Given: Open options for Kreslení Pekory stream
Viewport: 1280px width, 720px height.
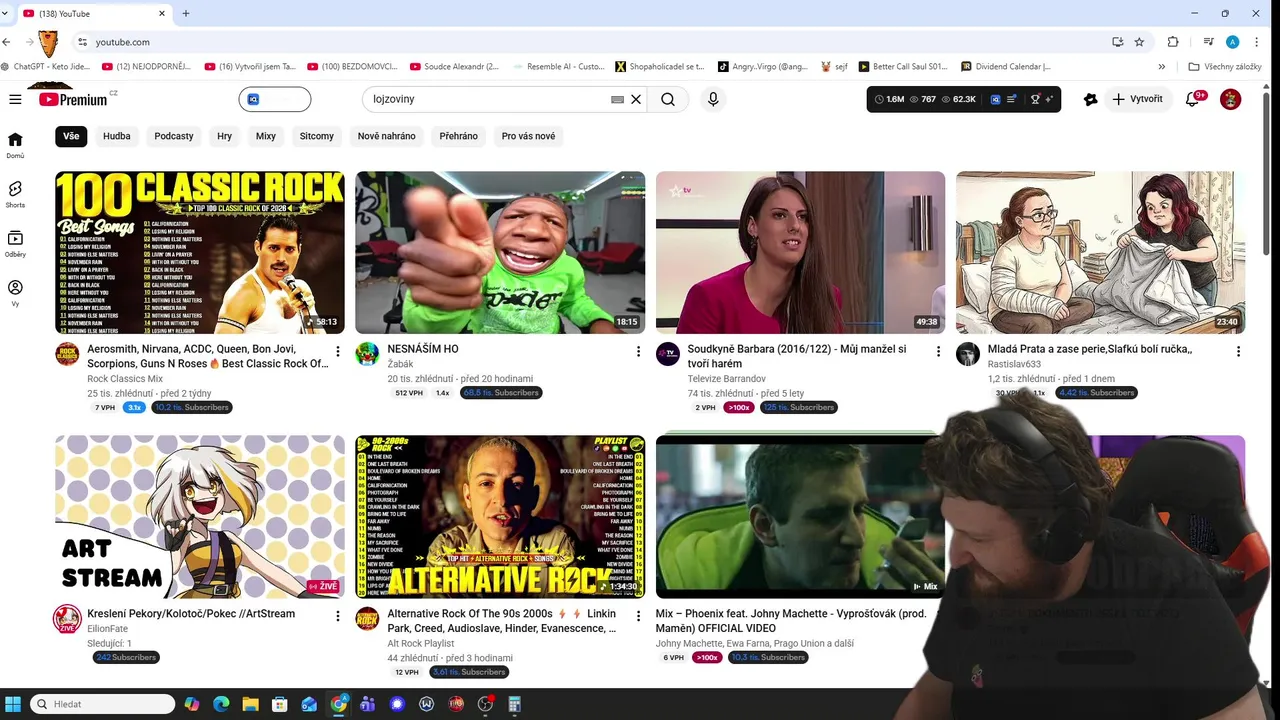Looking at the screenshot, I should (338, 616).
